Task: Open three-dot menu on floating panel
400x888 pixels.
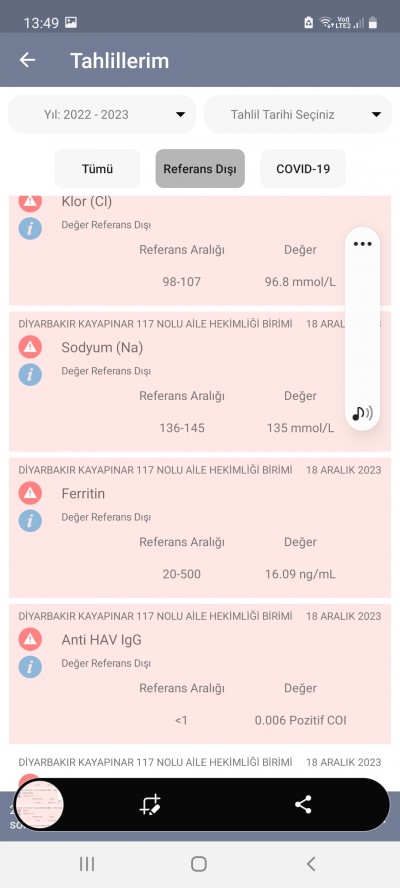Action: click(x=362, y=244)
